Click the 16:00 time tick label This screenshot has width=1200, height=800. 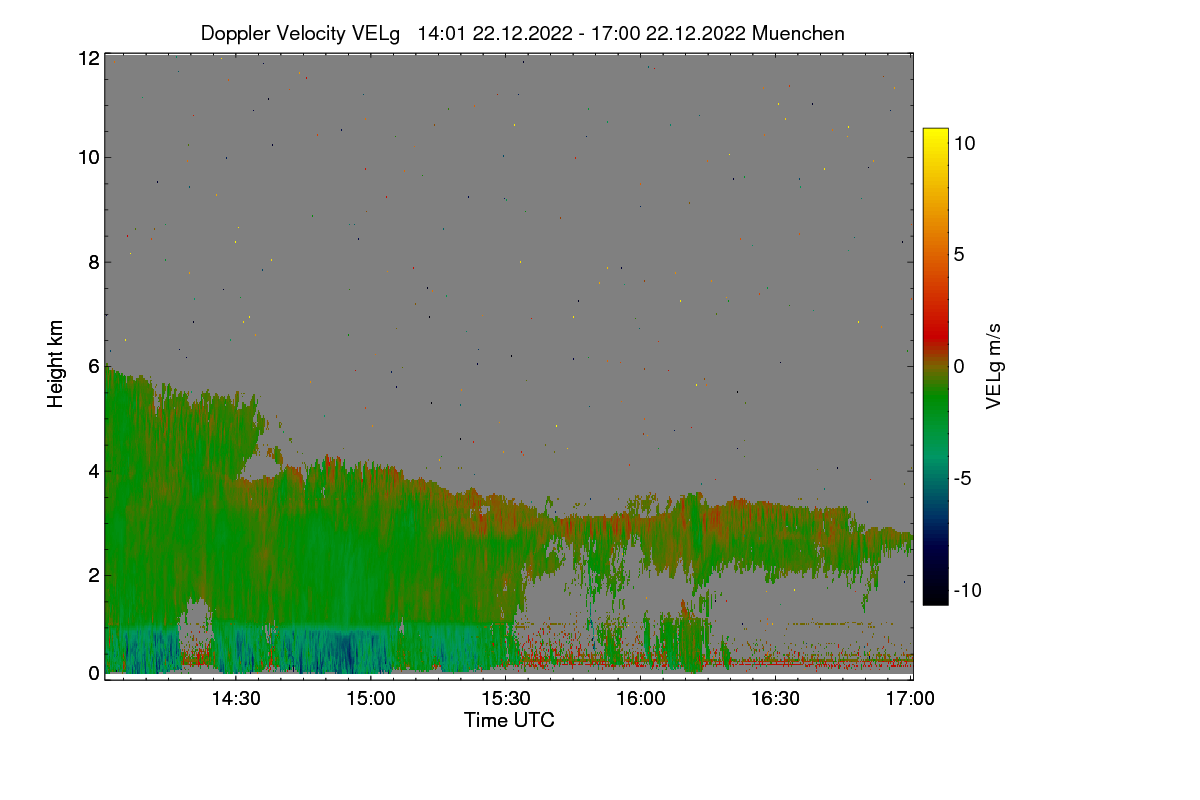point(640,699)
